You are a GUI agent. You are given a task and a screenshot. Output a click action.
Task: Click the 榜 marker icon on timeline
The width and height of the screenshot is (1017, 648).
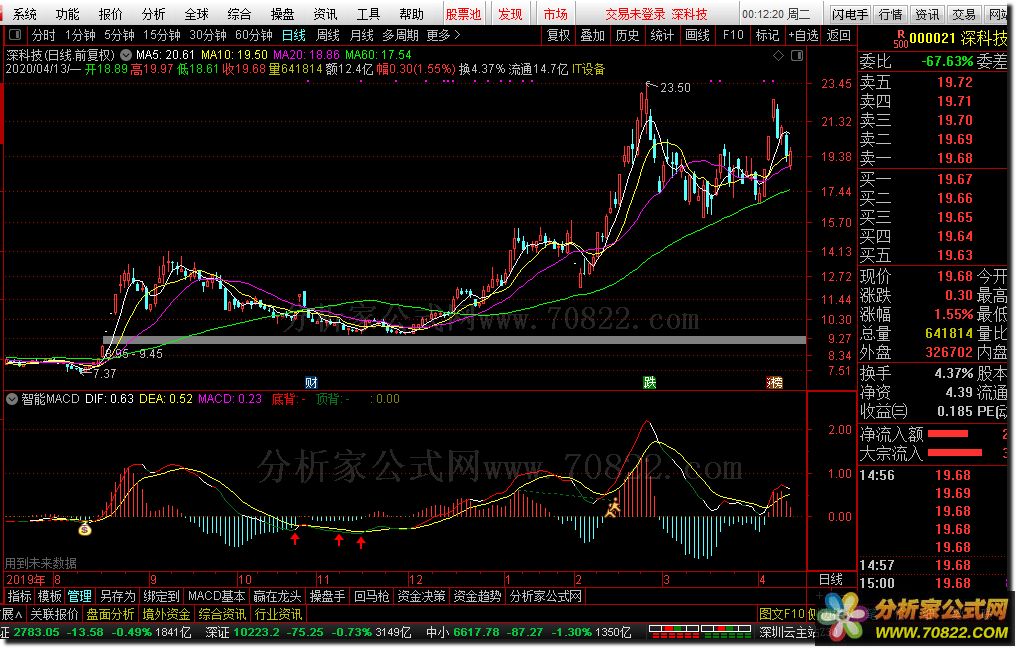click(x=774, y=383)
